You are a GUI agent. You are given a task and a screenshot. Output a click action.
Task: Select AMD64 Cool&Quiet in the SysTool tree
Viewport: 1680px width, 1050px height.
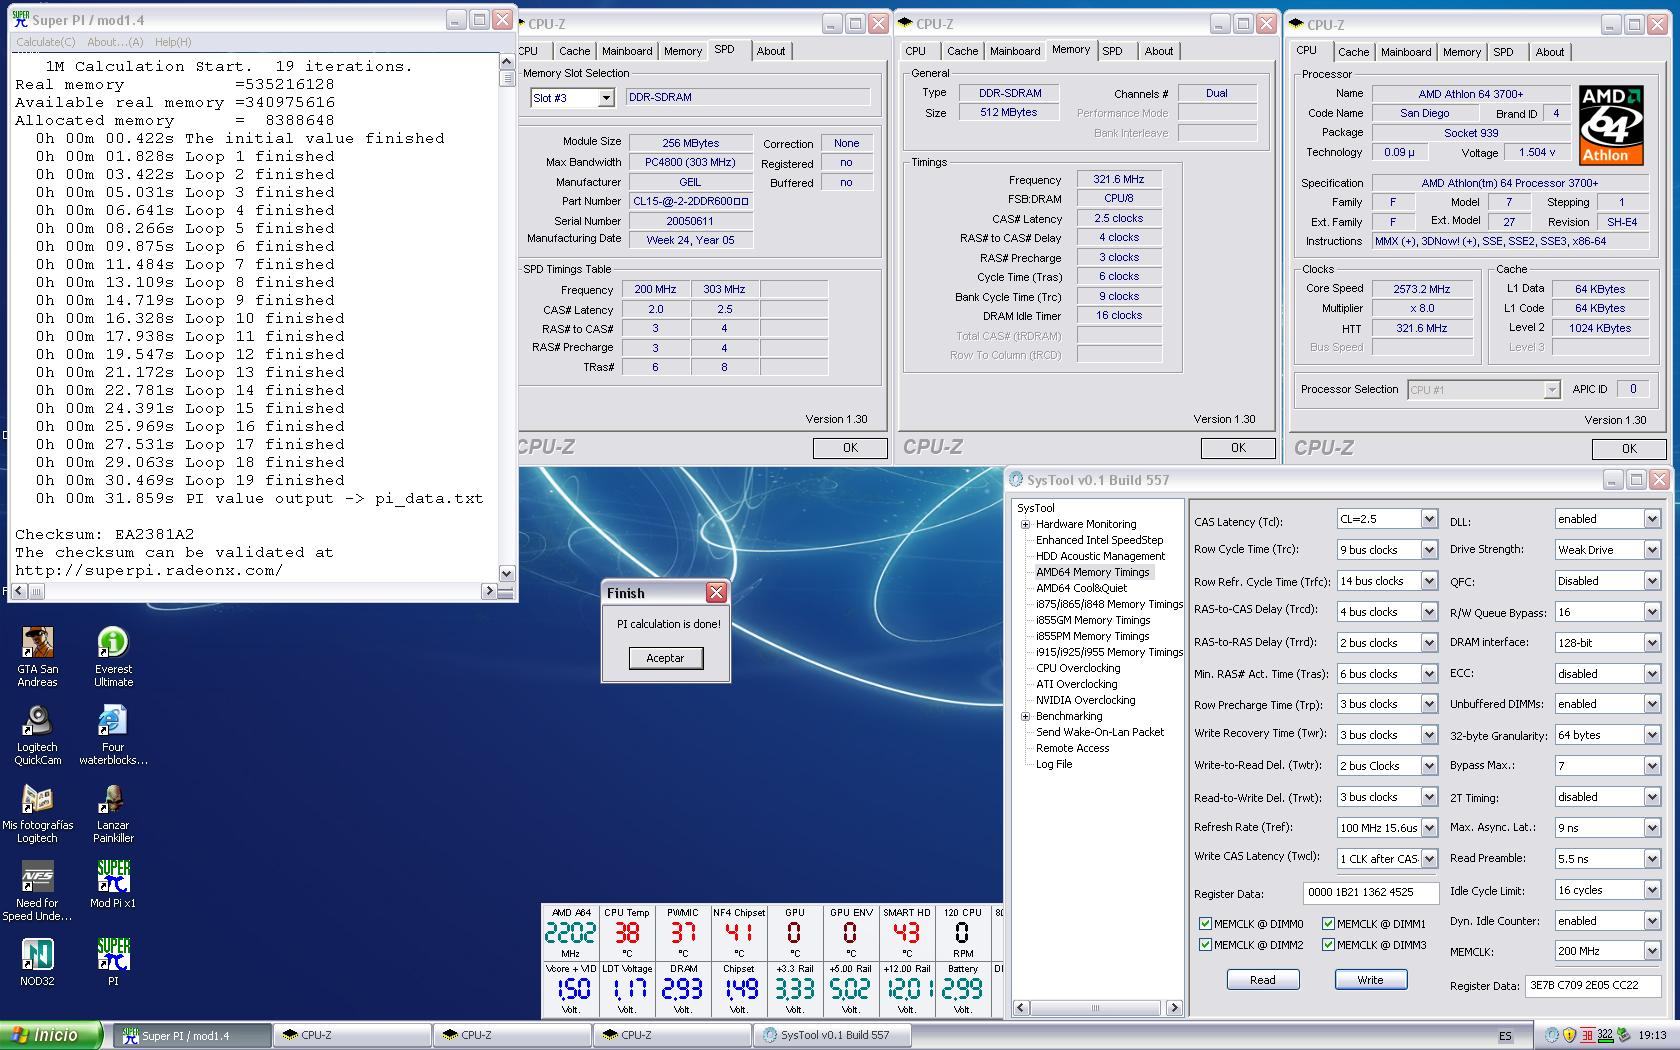1081,588
